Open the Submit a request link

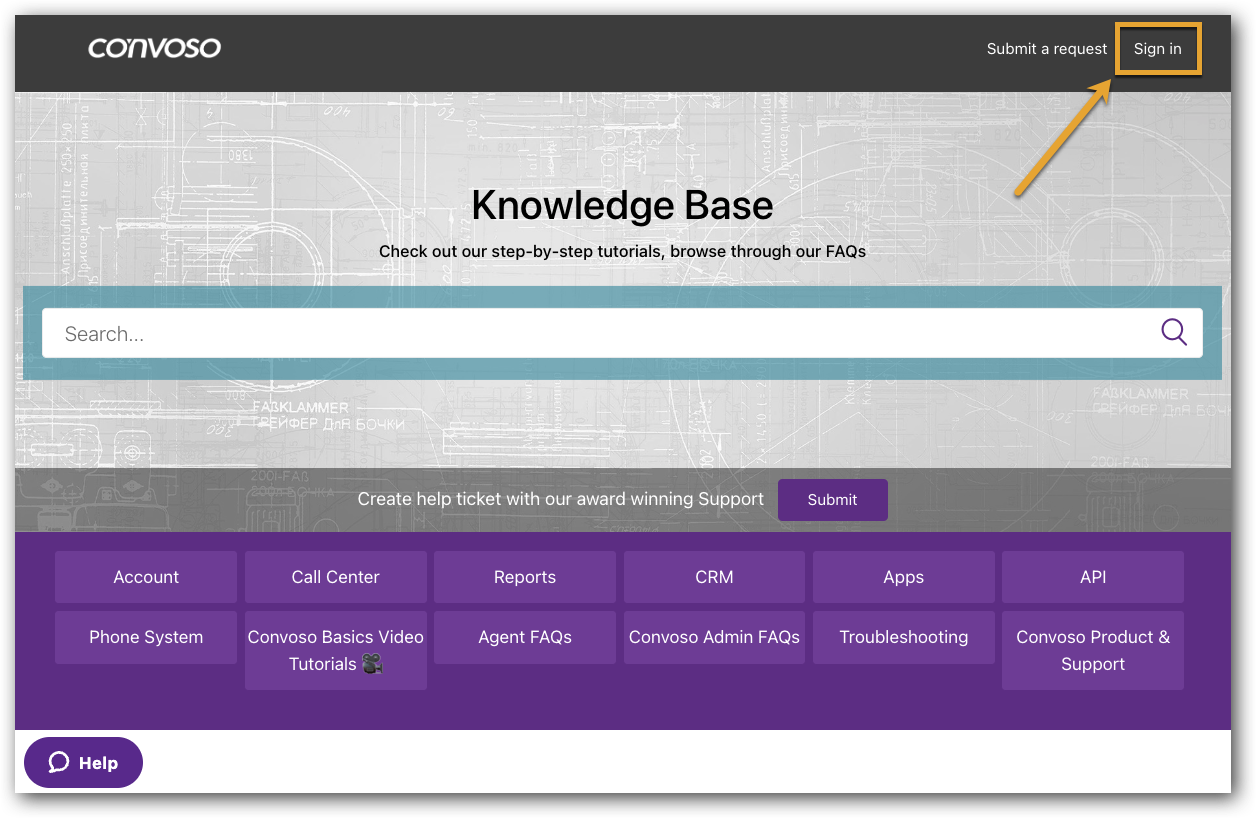[1047, 48]
